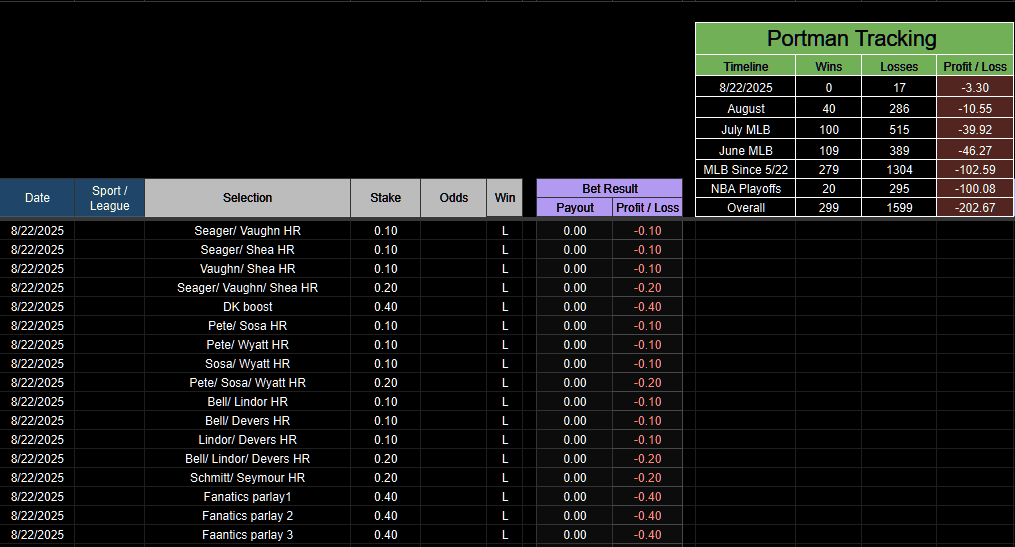Click the Payout header cell
1015x547 pixels.
click(x=574, y=208)
